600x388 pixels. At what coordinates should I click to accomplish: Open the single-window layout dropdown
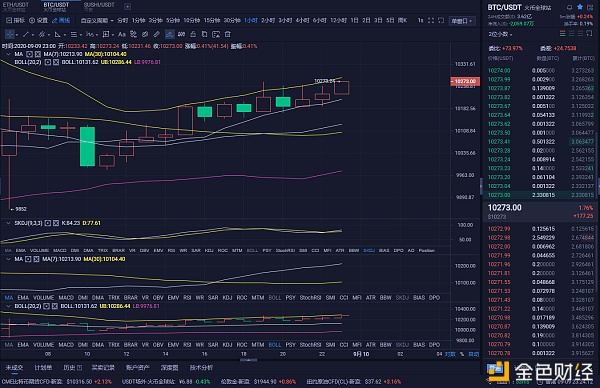[462, 21]
